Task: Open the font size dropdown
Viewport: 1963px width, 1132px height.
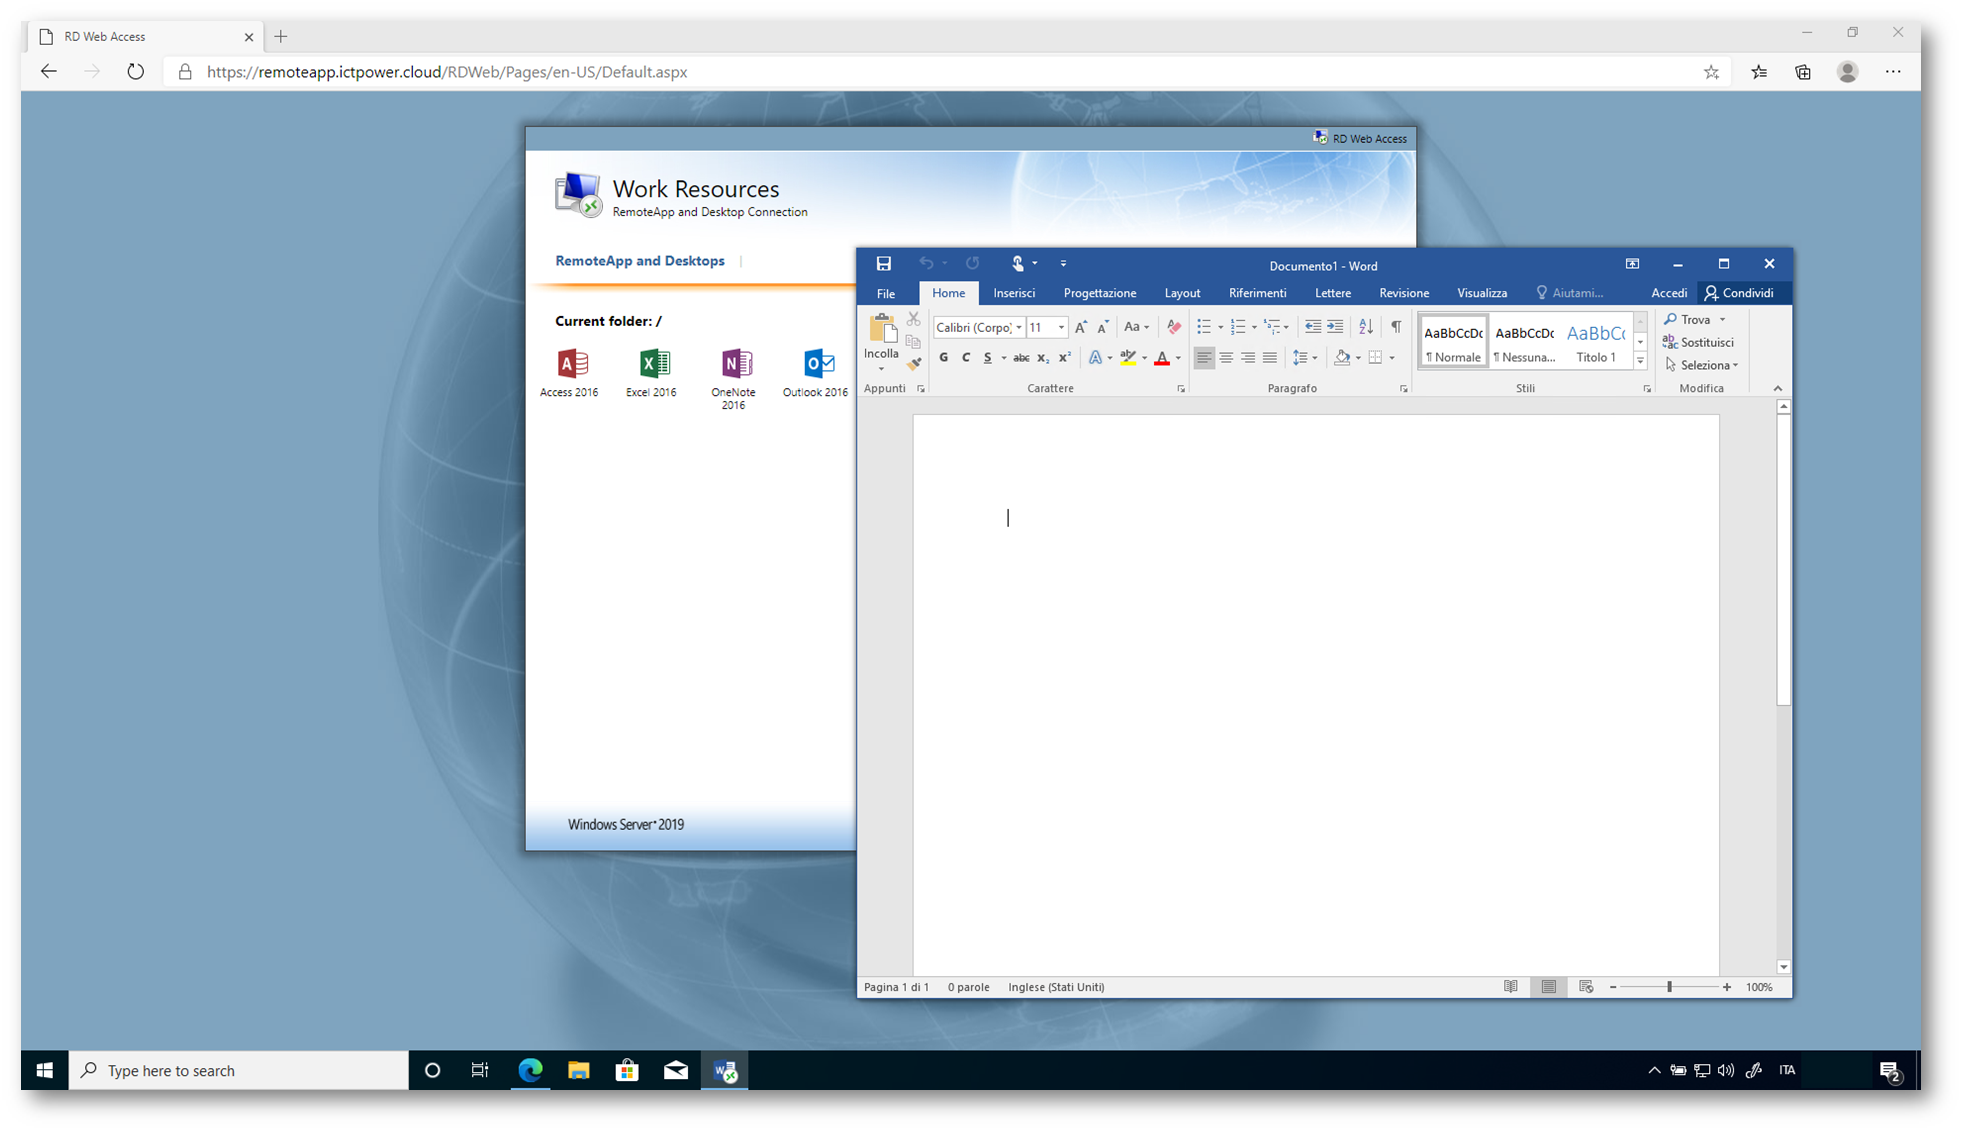Action: (1061, 328)
